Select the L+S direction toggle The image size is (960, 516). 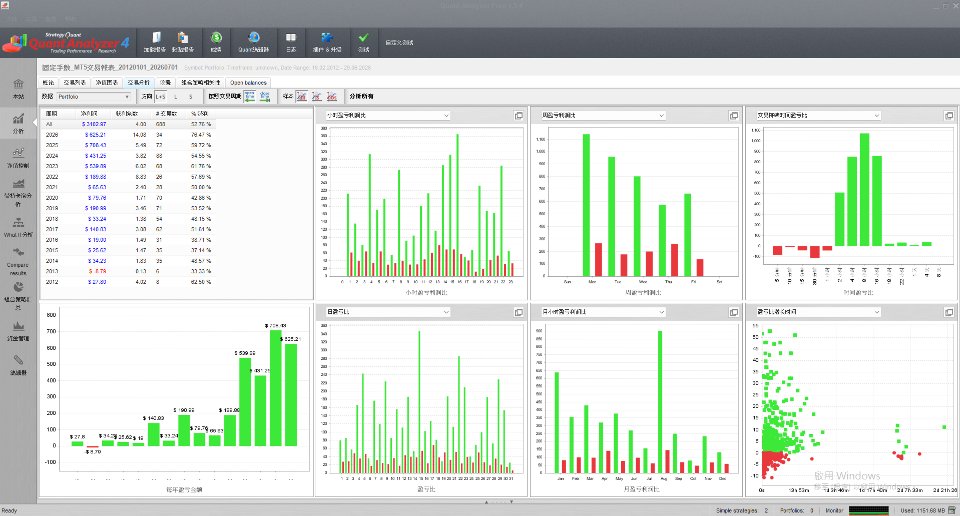click(x=161, y=97)
